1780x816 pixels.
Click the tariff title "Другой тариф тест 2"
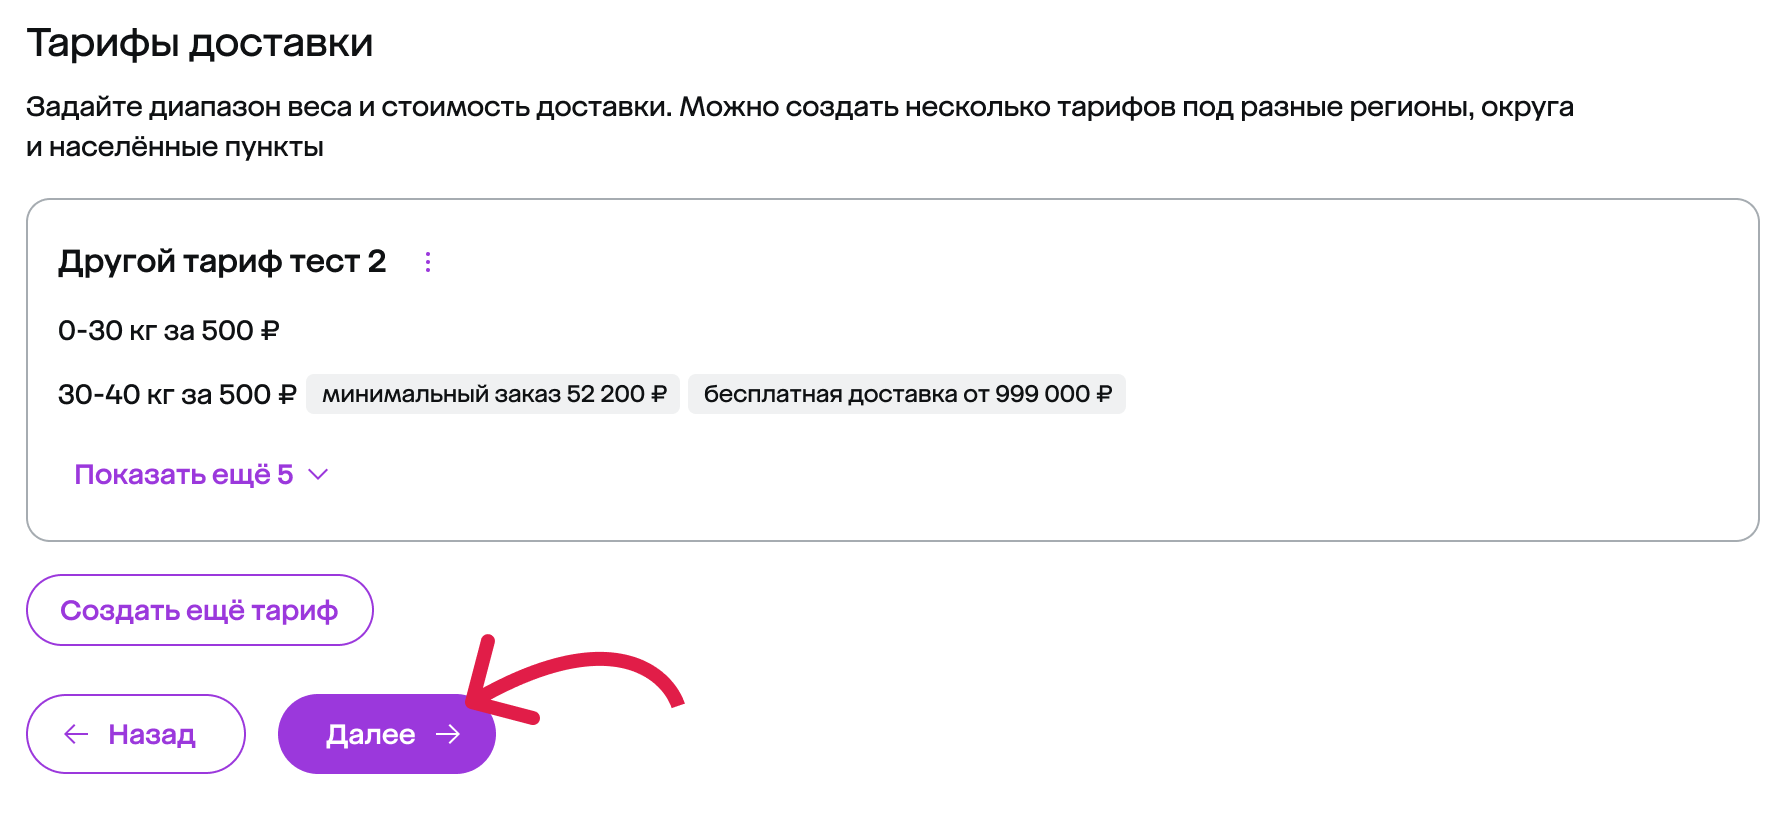(222, 262)
